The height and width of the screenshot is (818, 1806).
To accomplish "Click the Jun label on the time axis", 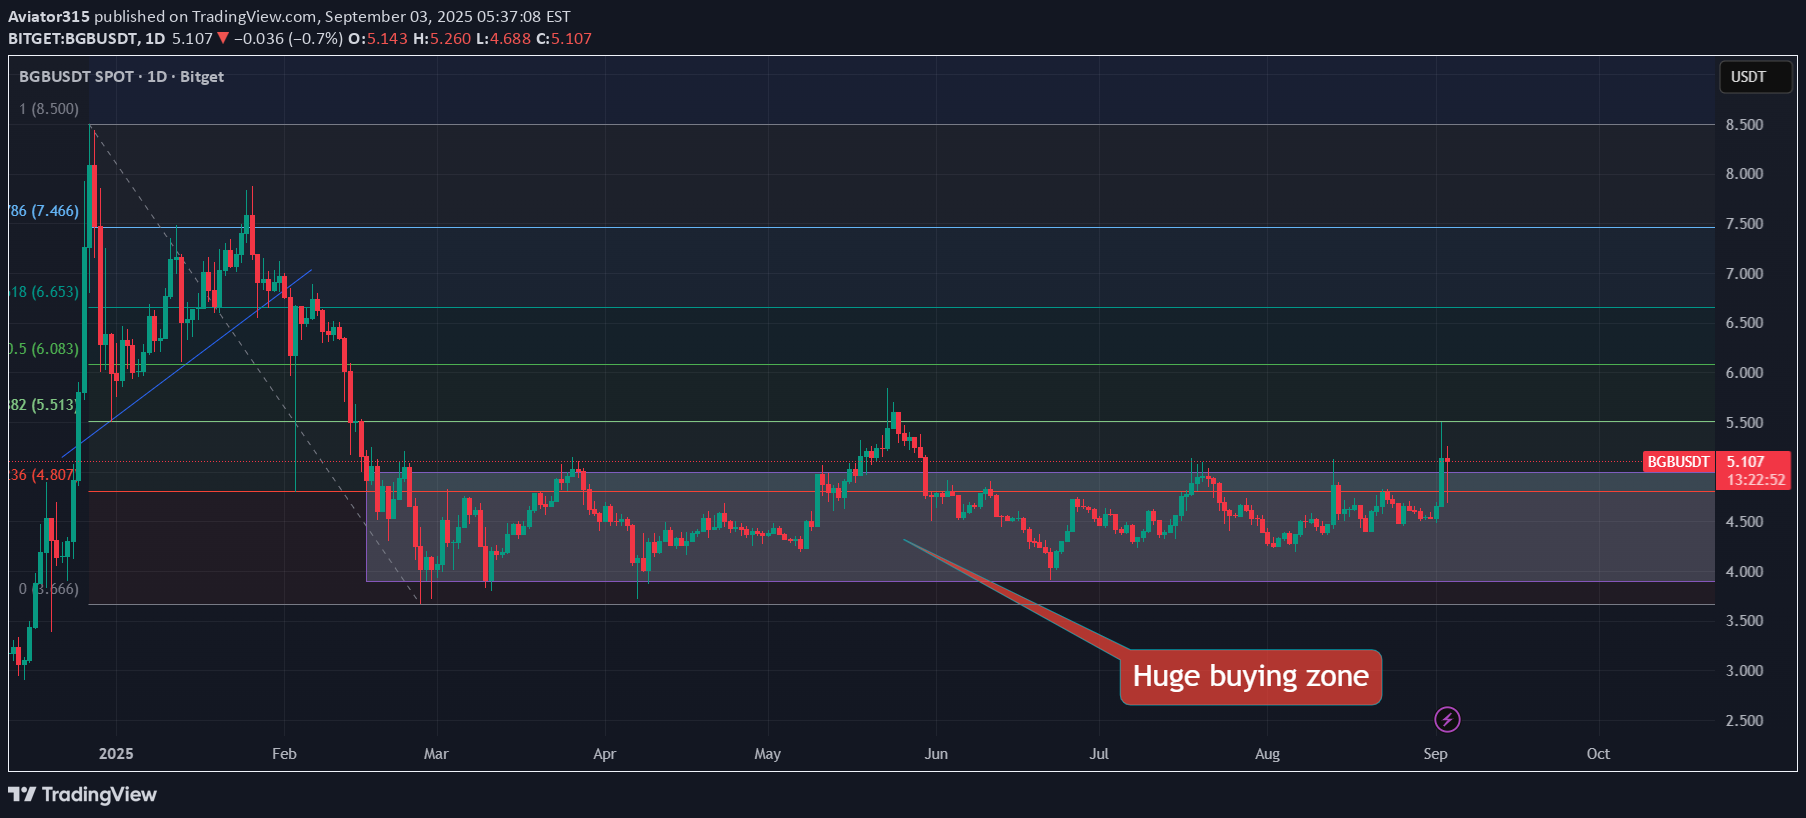I will [936, 754].
